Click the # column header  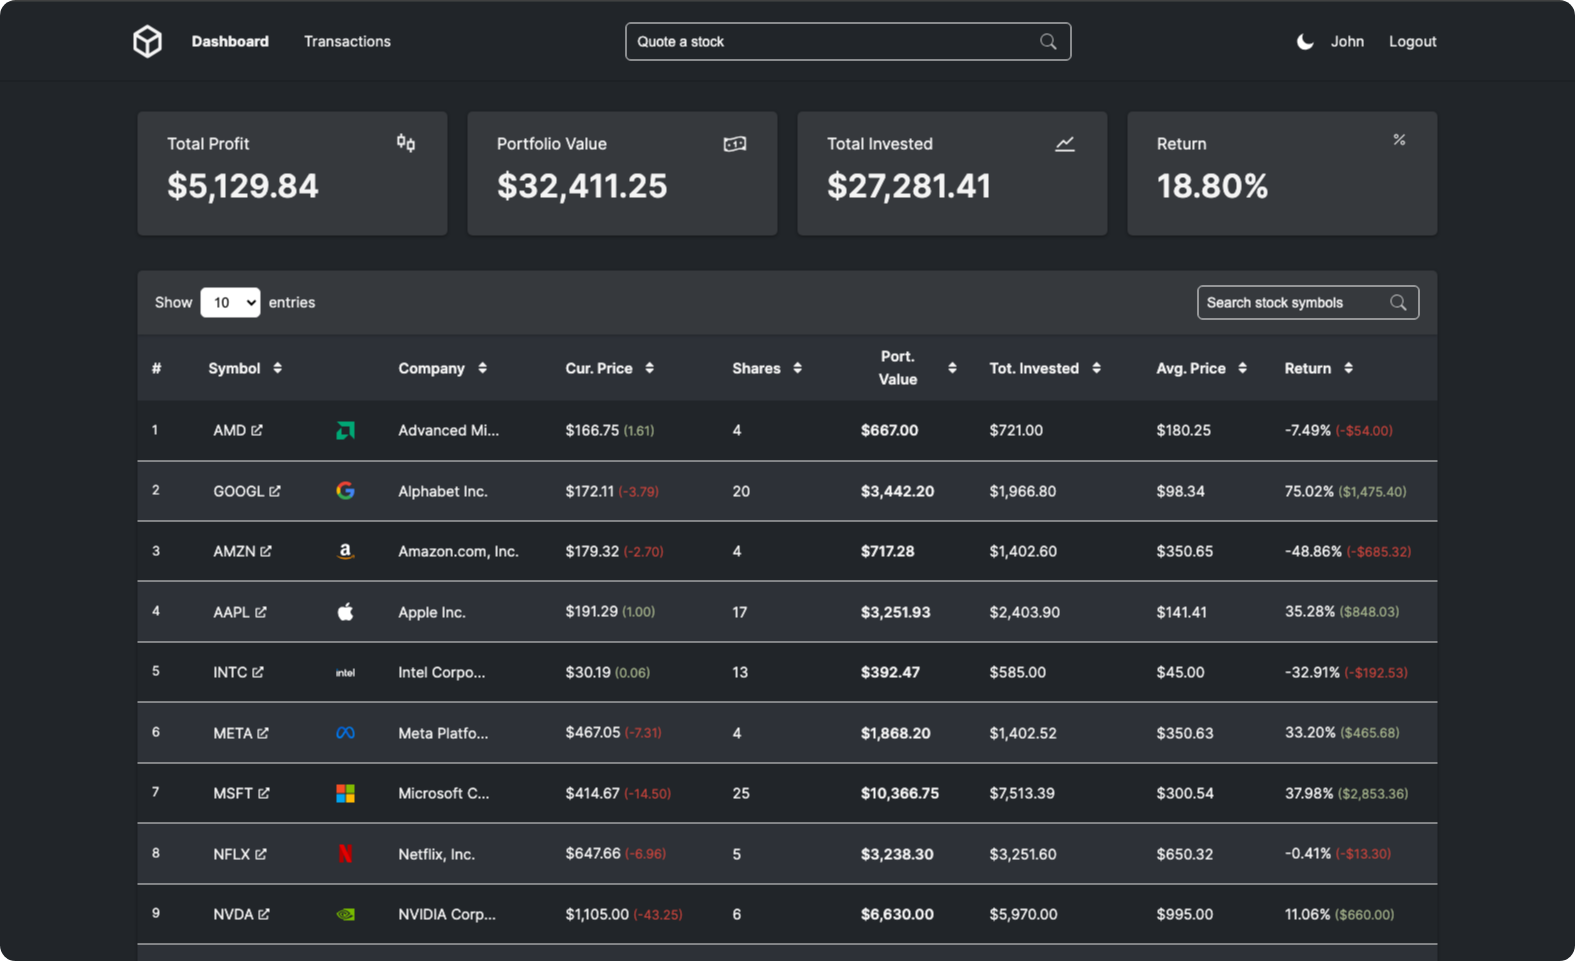156,368
